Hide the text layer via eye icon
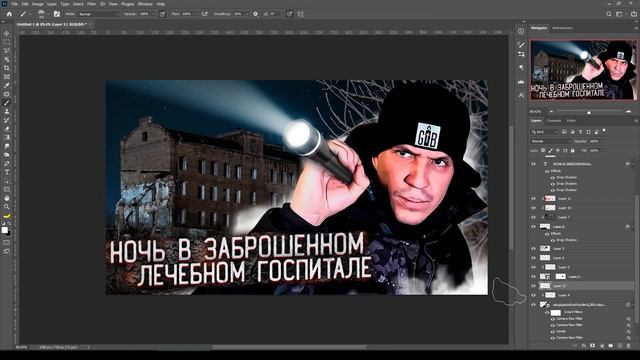Image resolution: width=640 pixels, height=360 pixels. click(533, 164)
